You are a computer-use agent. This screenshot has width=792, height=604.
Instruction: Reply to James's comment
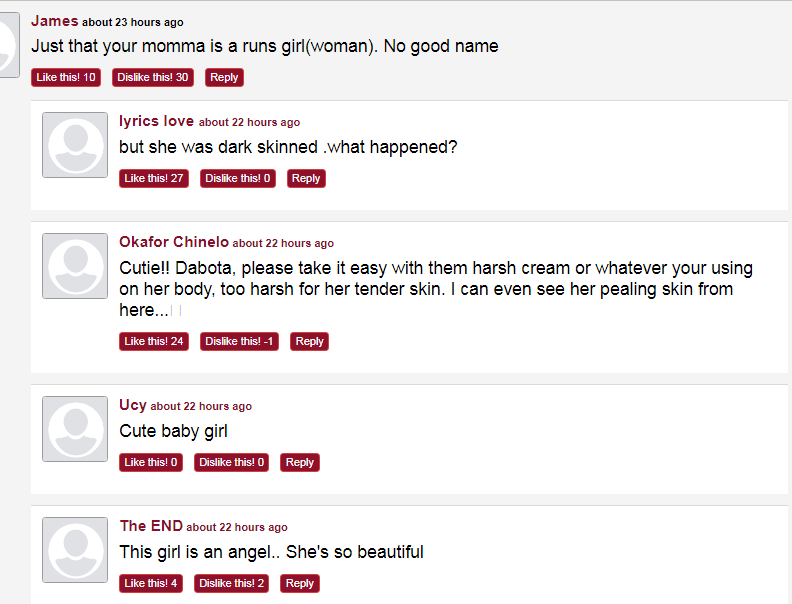224,77
